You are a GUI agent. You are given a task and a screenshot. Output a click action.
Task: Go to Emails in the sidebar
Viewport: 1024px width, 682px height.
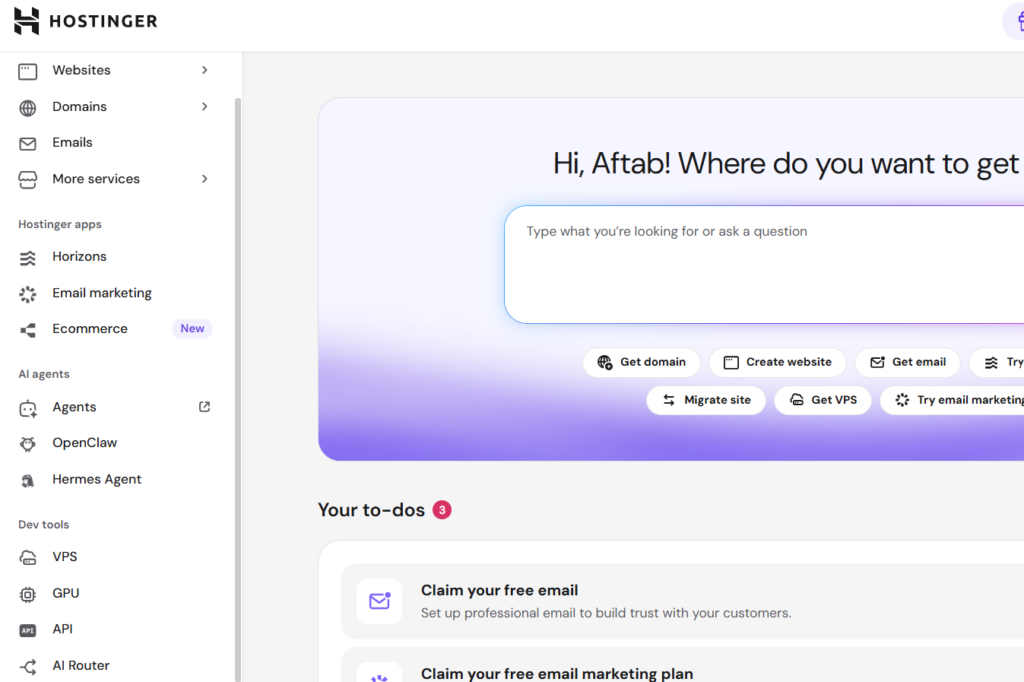(x=114, y=142)
